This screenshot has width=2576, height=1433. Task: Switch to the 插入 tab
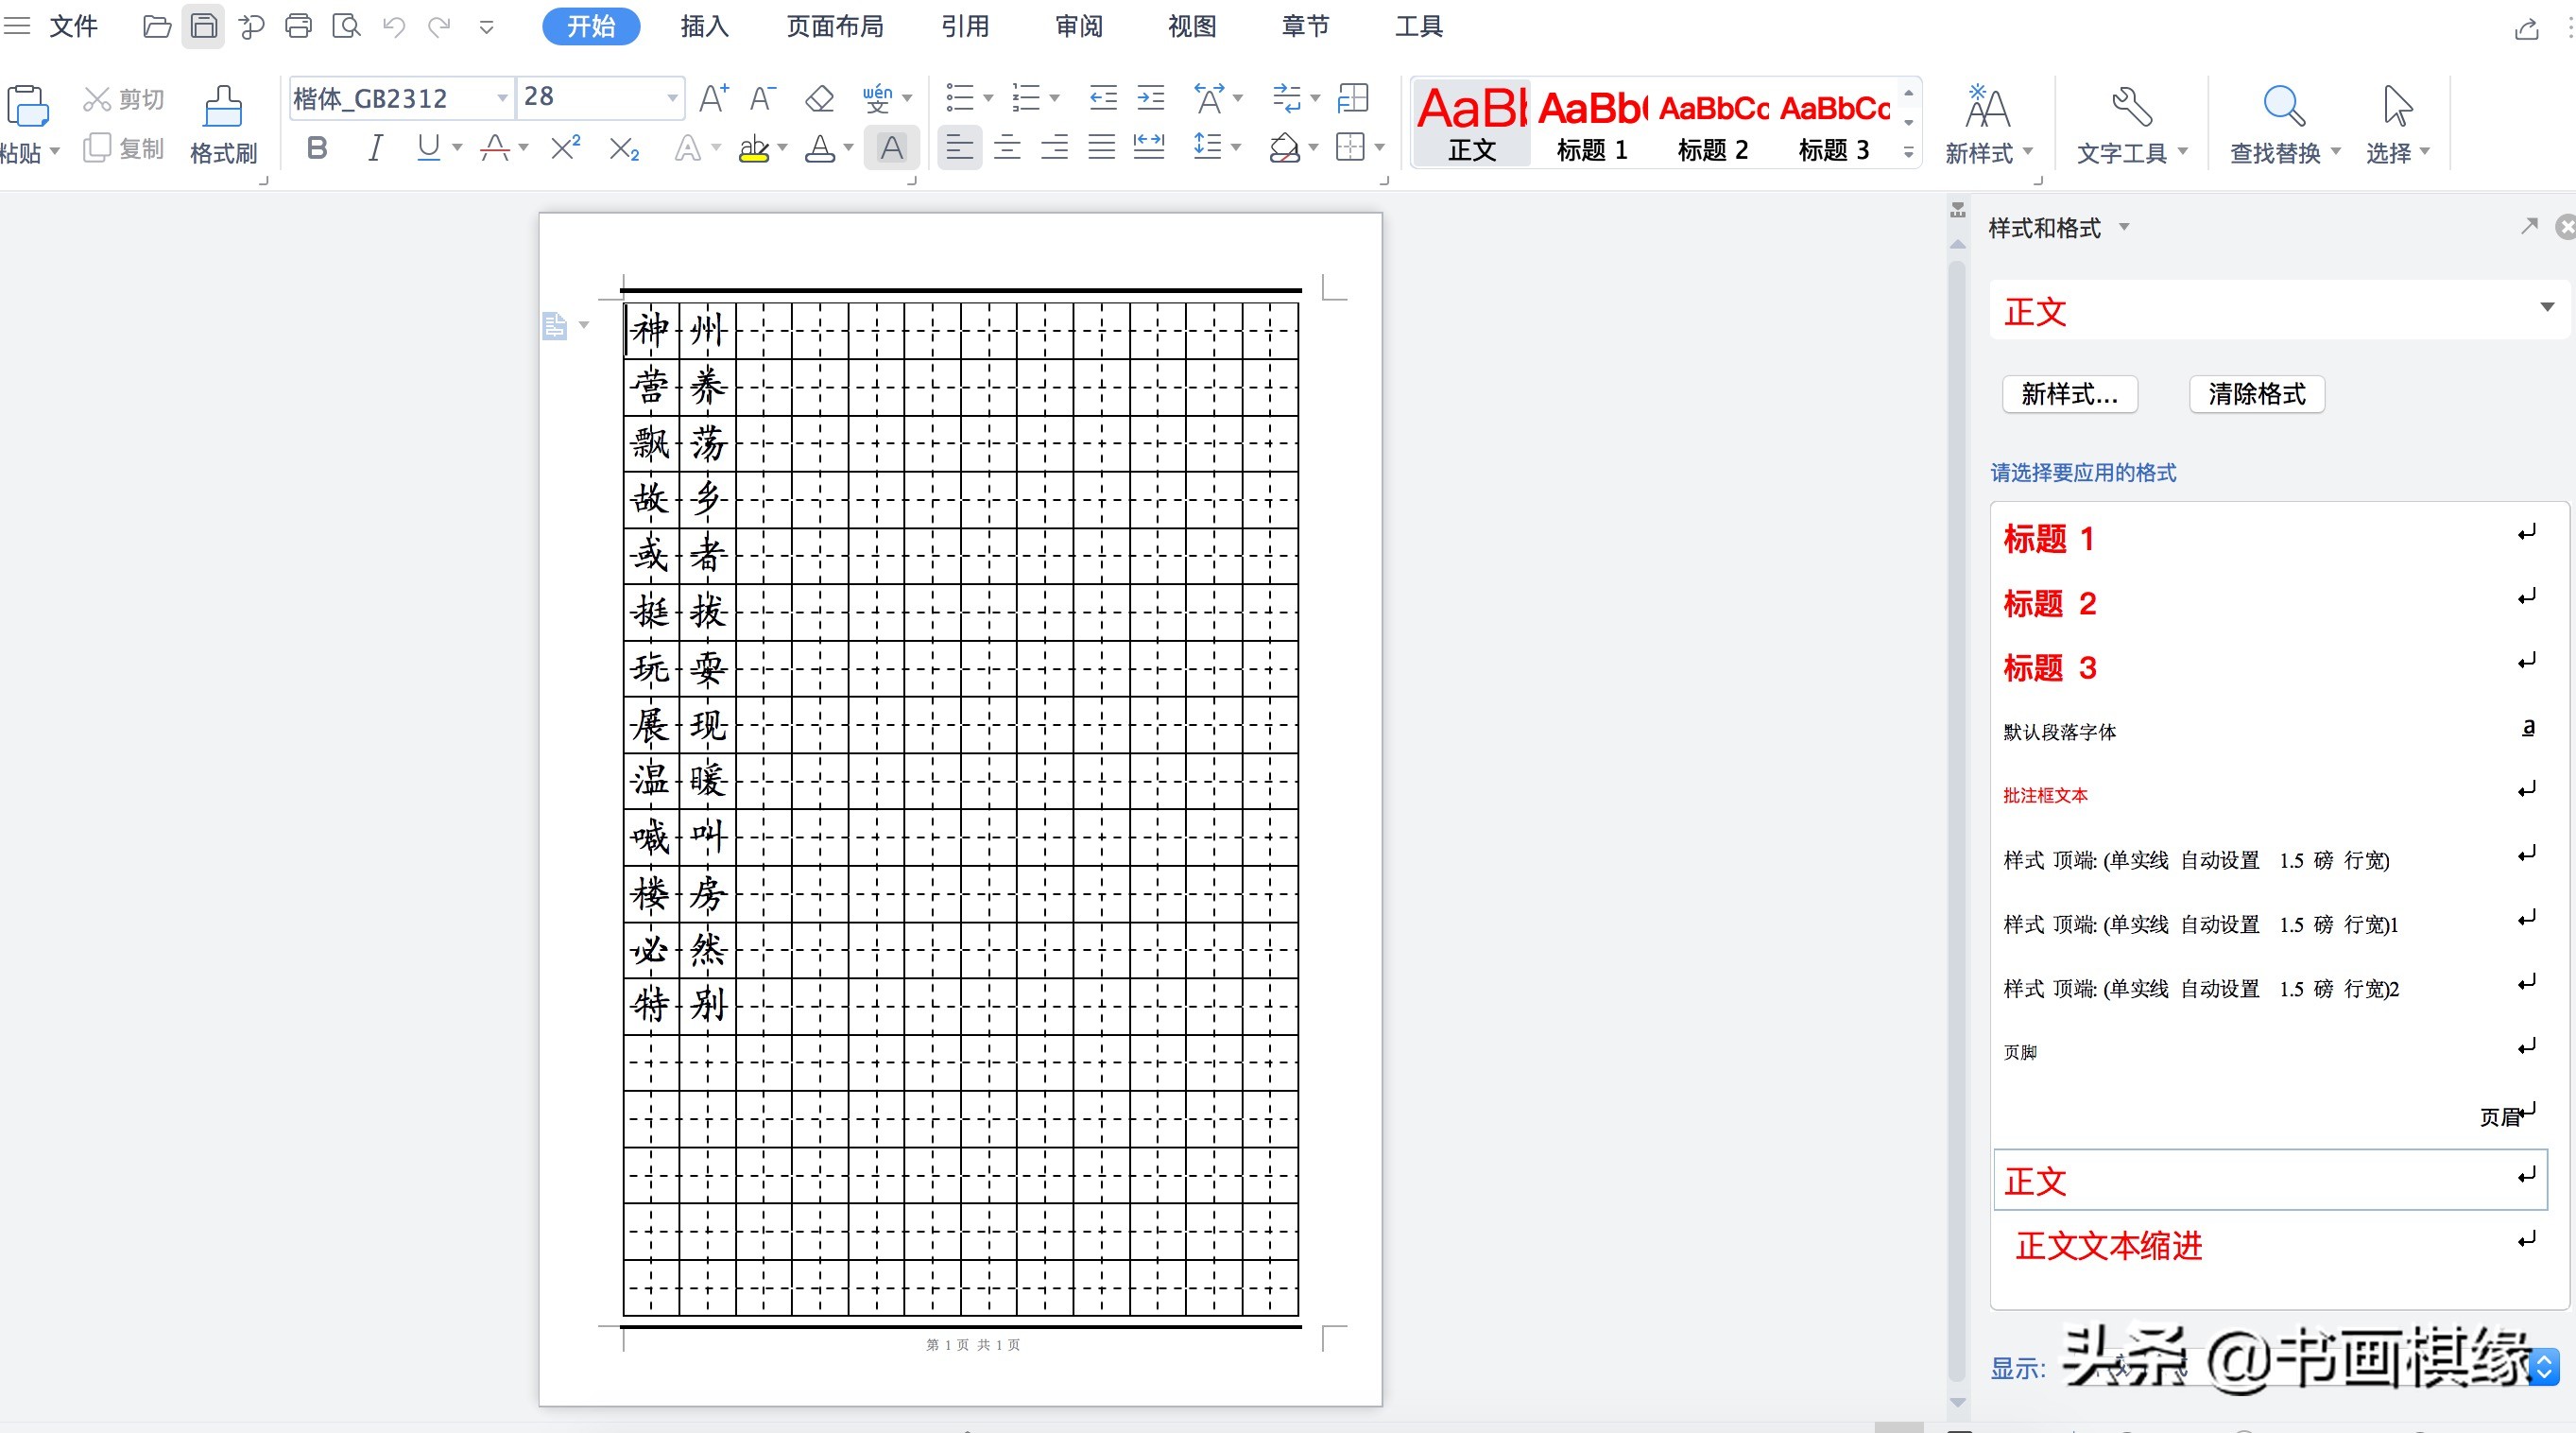pyautogui.click(x=704, y=26)
